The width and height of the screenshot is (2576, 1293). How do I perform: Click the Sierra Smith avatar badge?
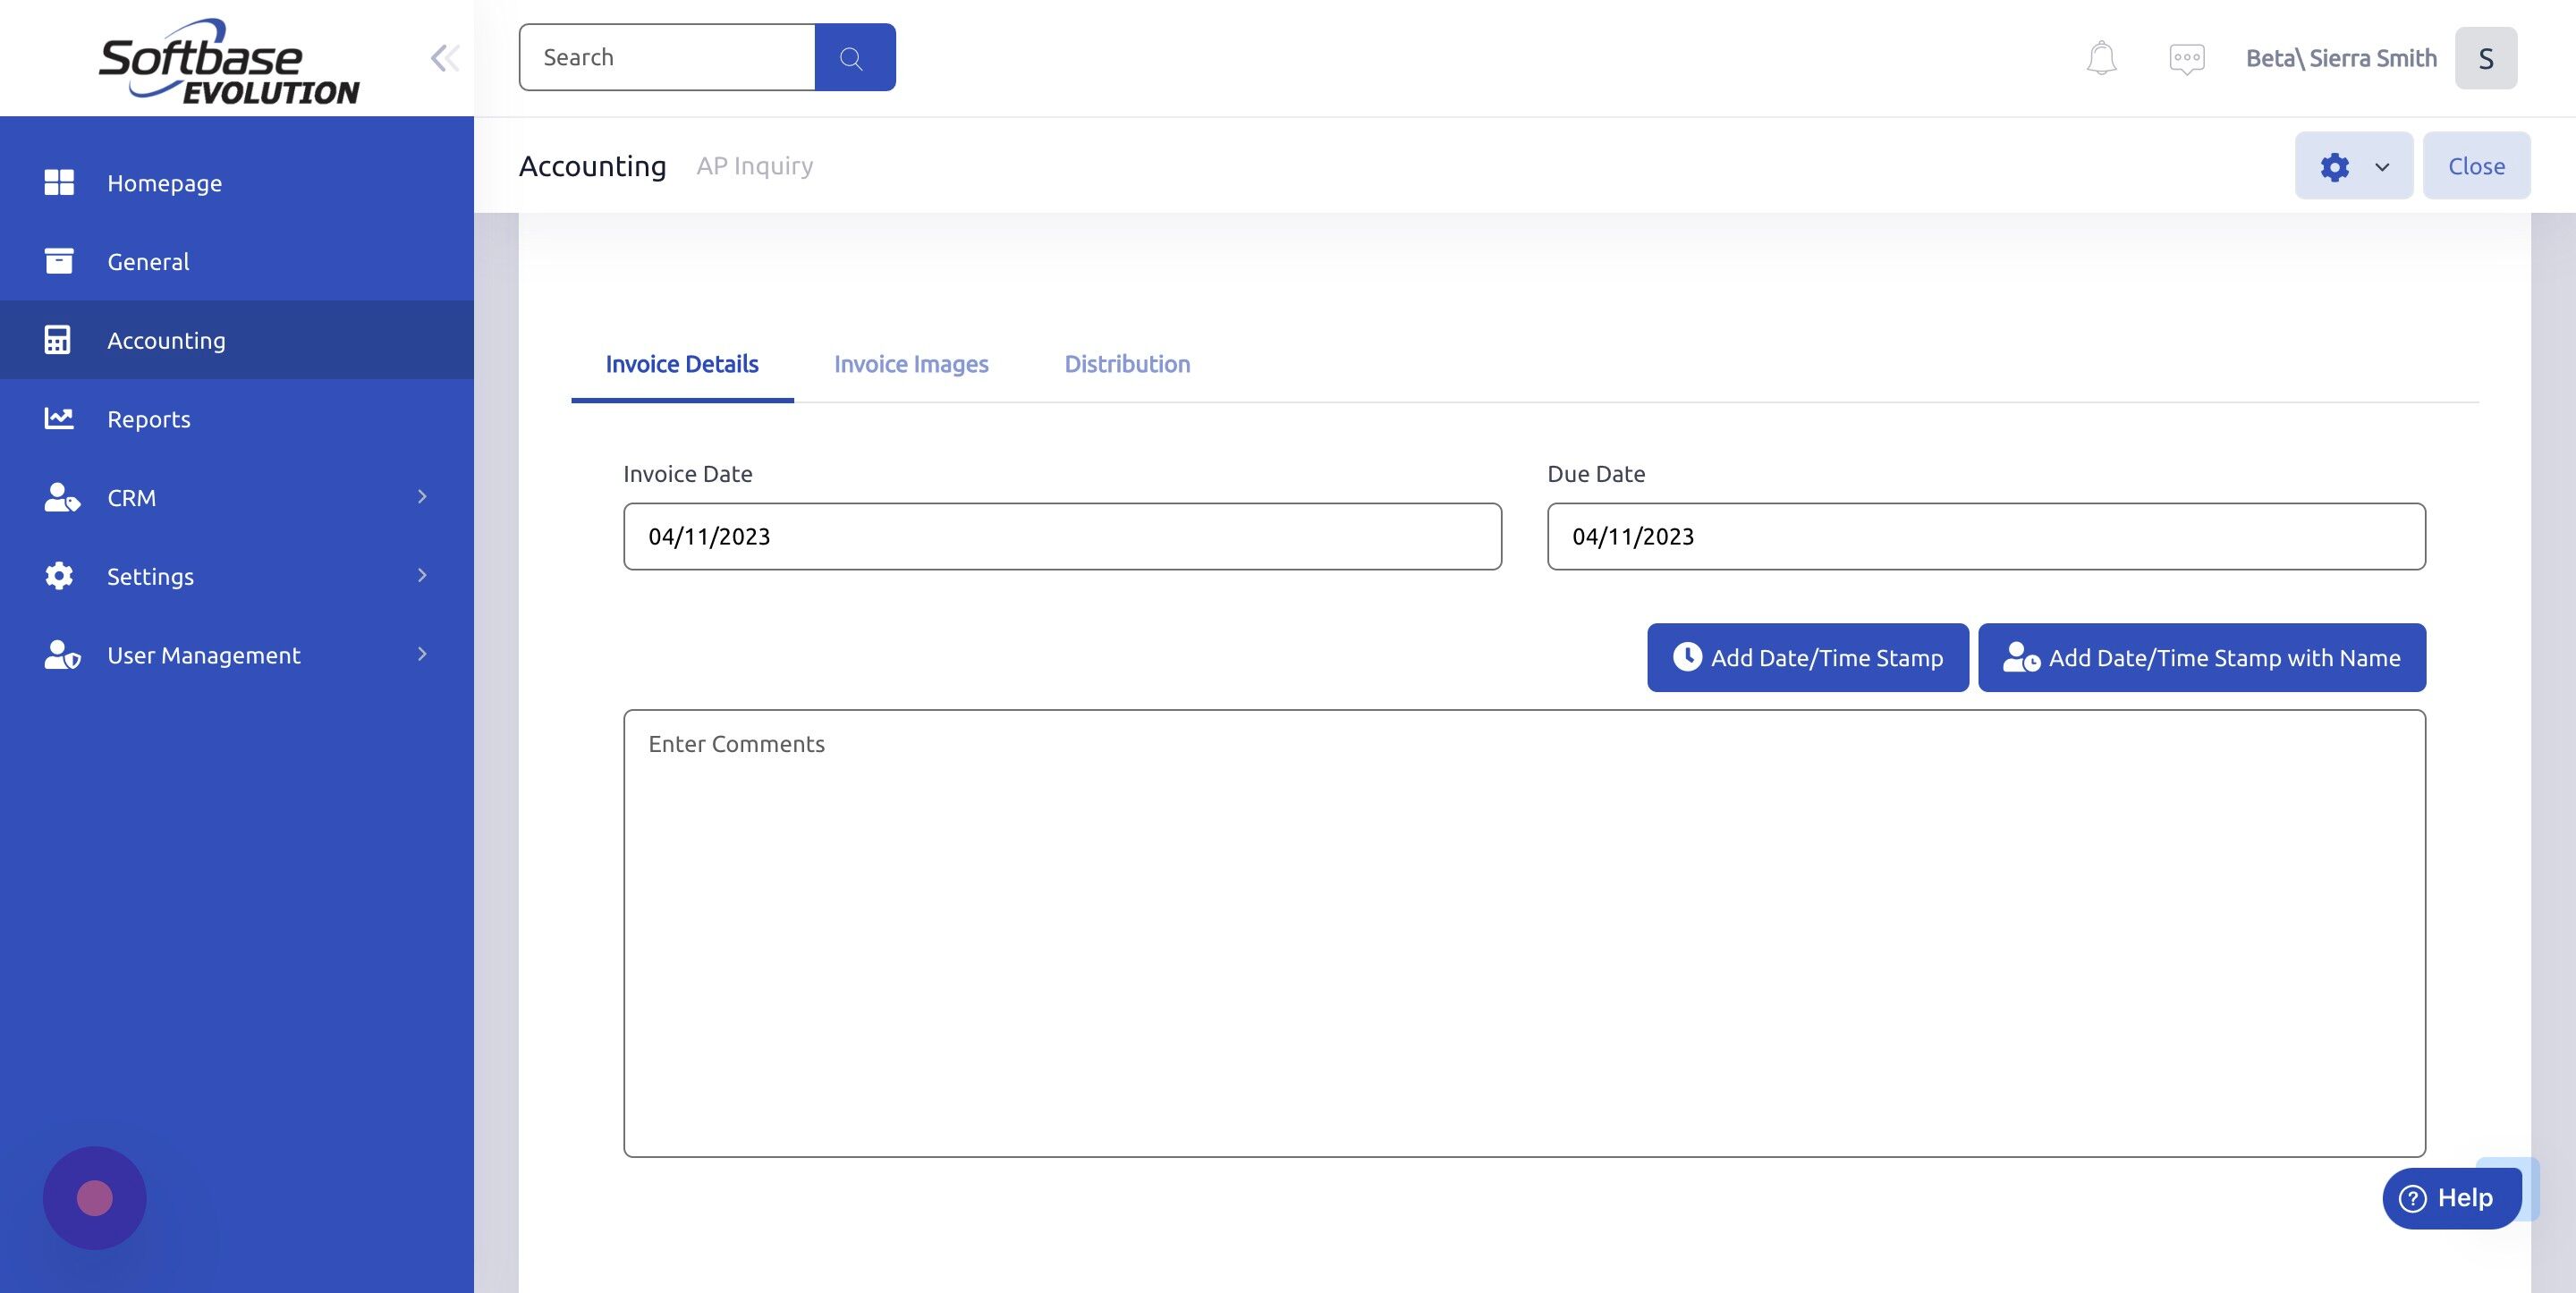coord(2487,57)
